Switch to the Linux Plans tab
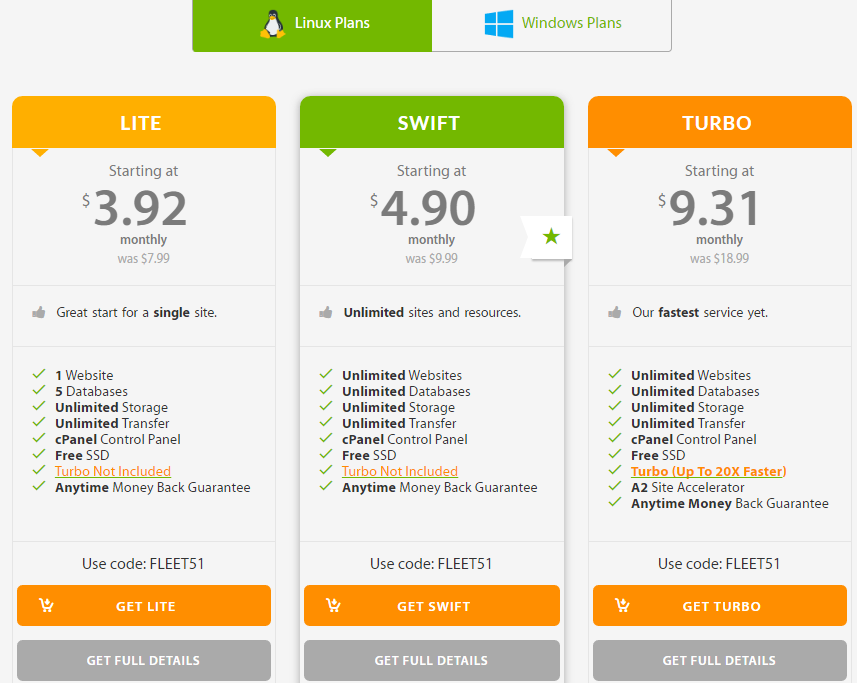The image size is (857, 683). click(x=312, y=24)
